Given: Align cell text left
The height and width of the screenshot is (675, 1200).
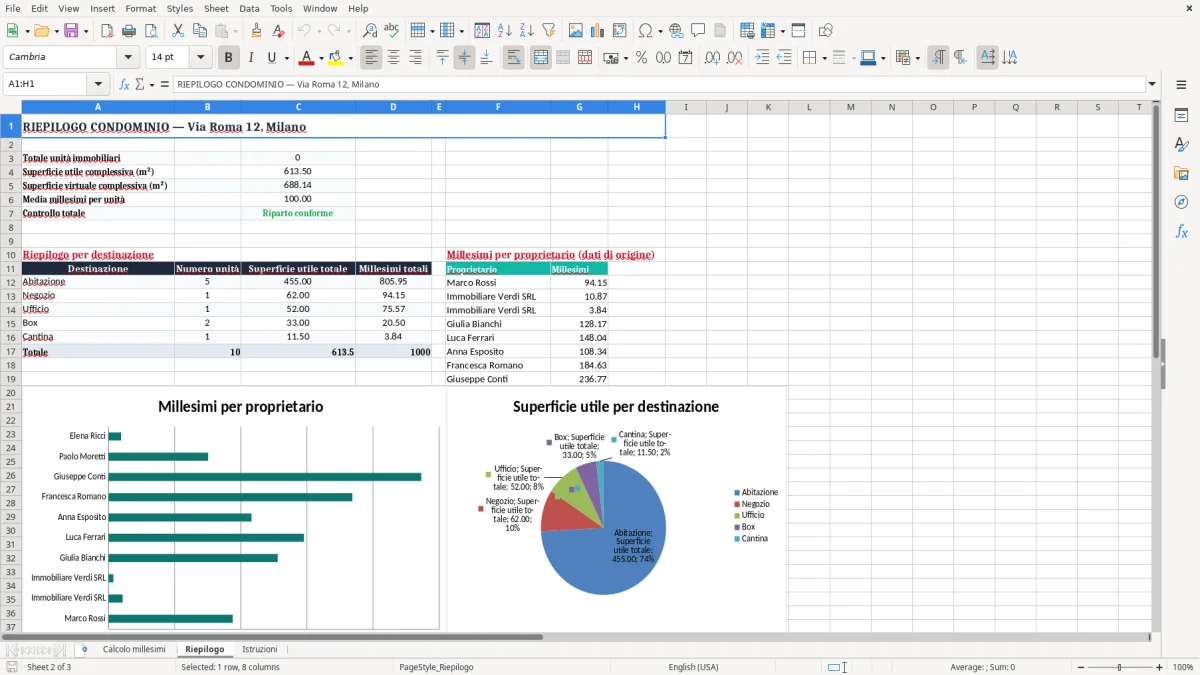Looking at the screenshot, I should (x=371, y=58).
